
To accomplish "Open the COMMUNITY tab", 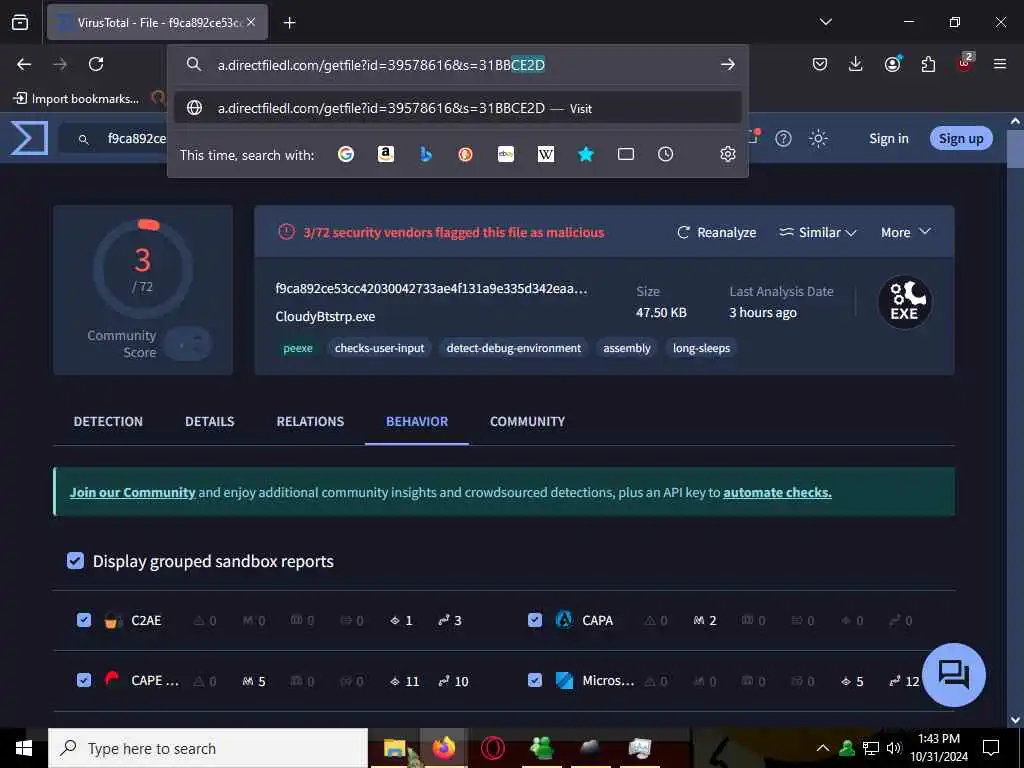I will coord(527,421).
